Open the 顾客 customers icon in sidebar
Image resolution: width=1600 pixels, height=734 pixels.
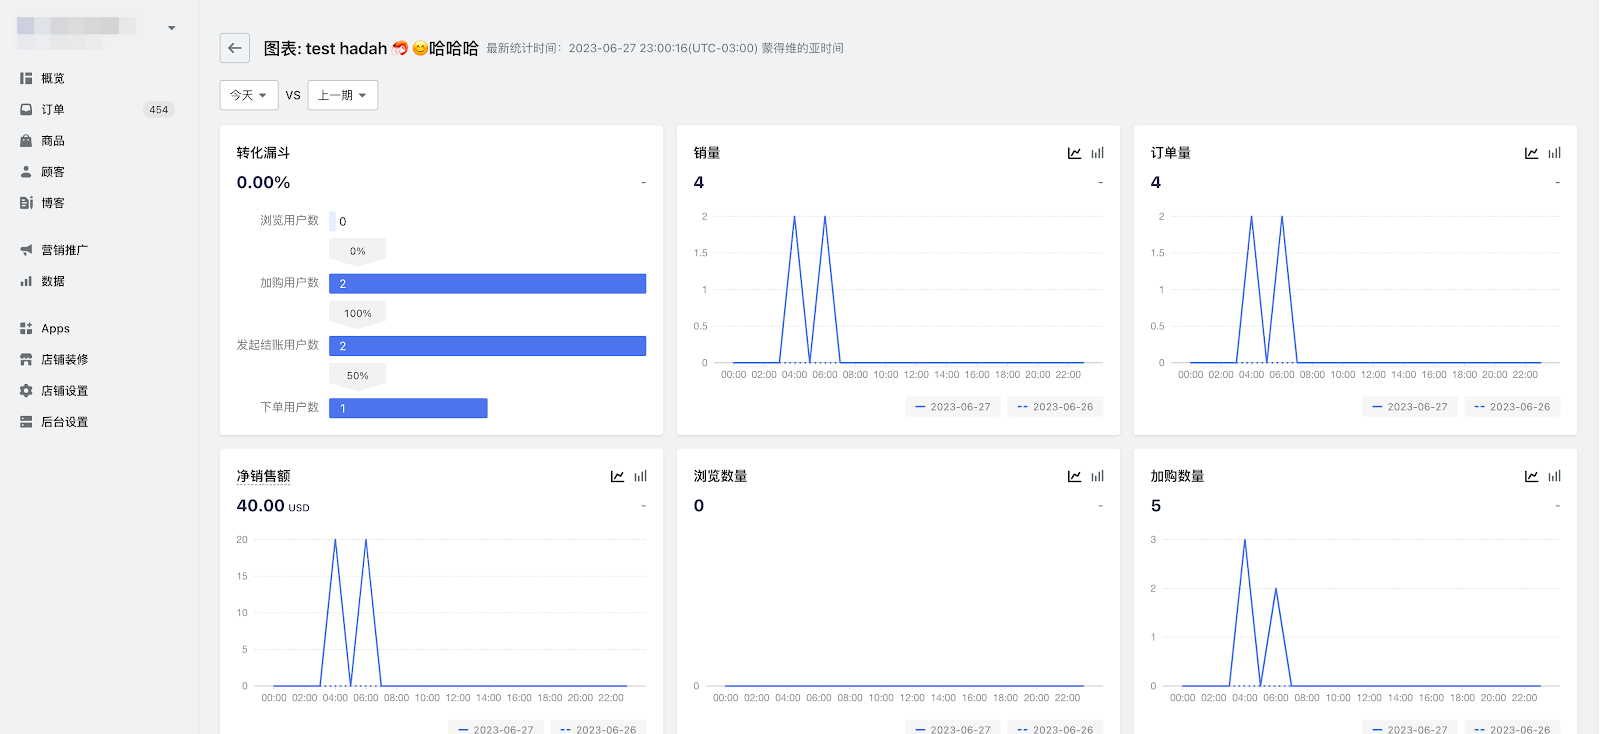[26, 172]
